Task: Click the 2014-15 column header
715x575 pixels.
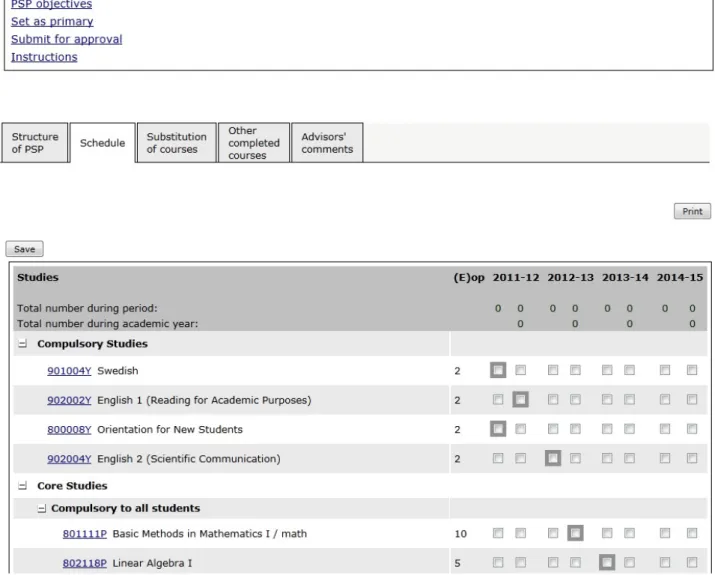Action: (680, 278)
